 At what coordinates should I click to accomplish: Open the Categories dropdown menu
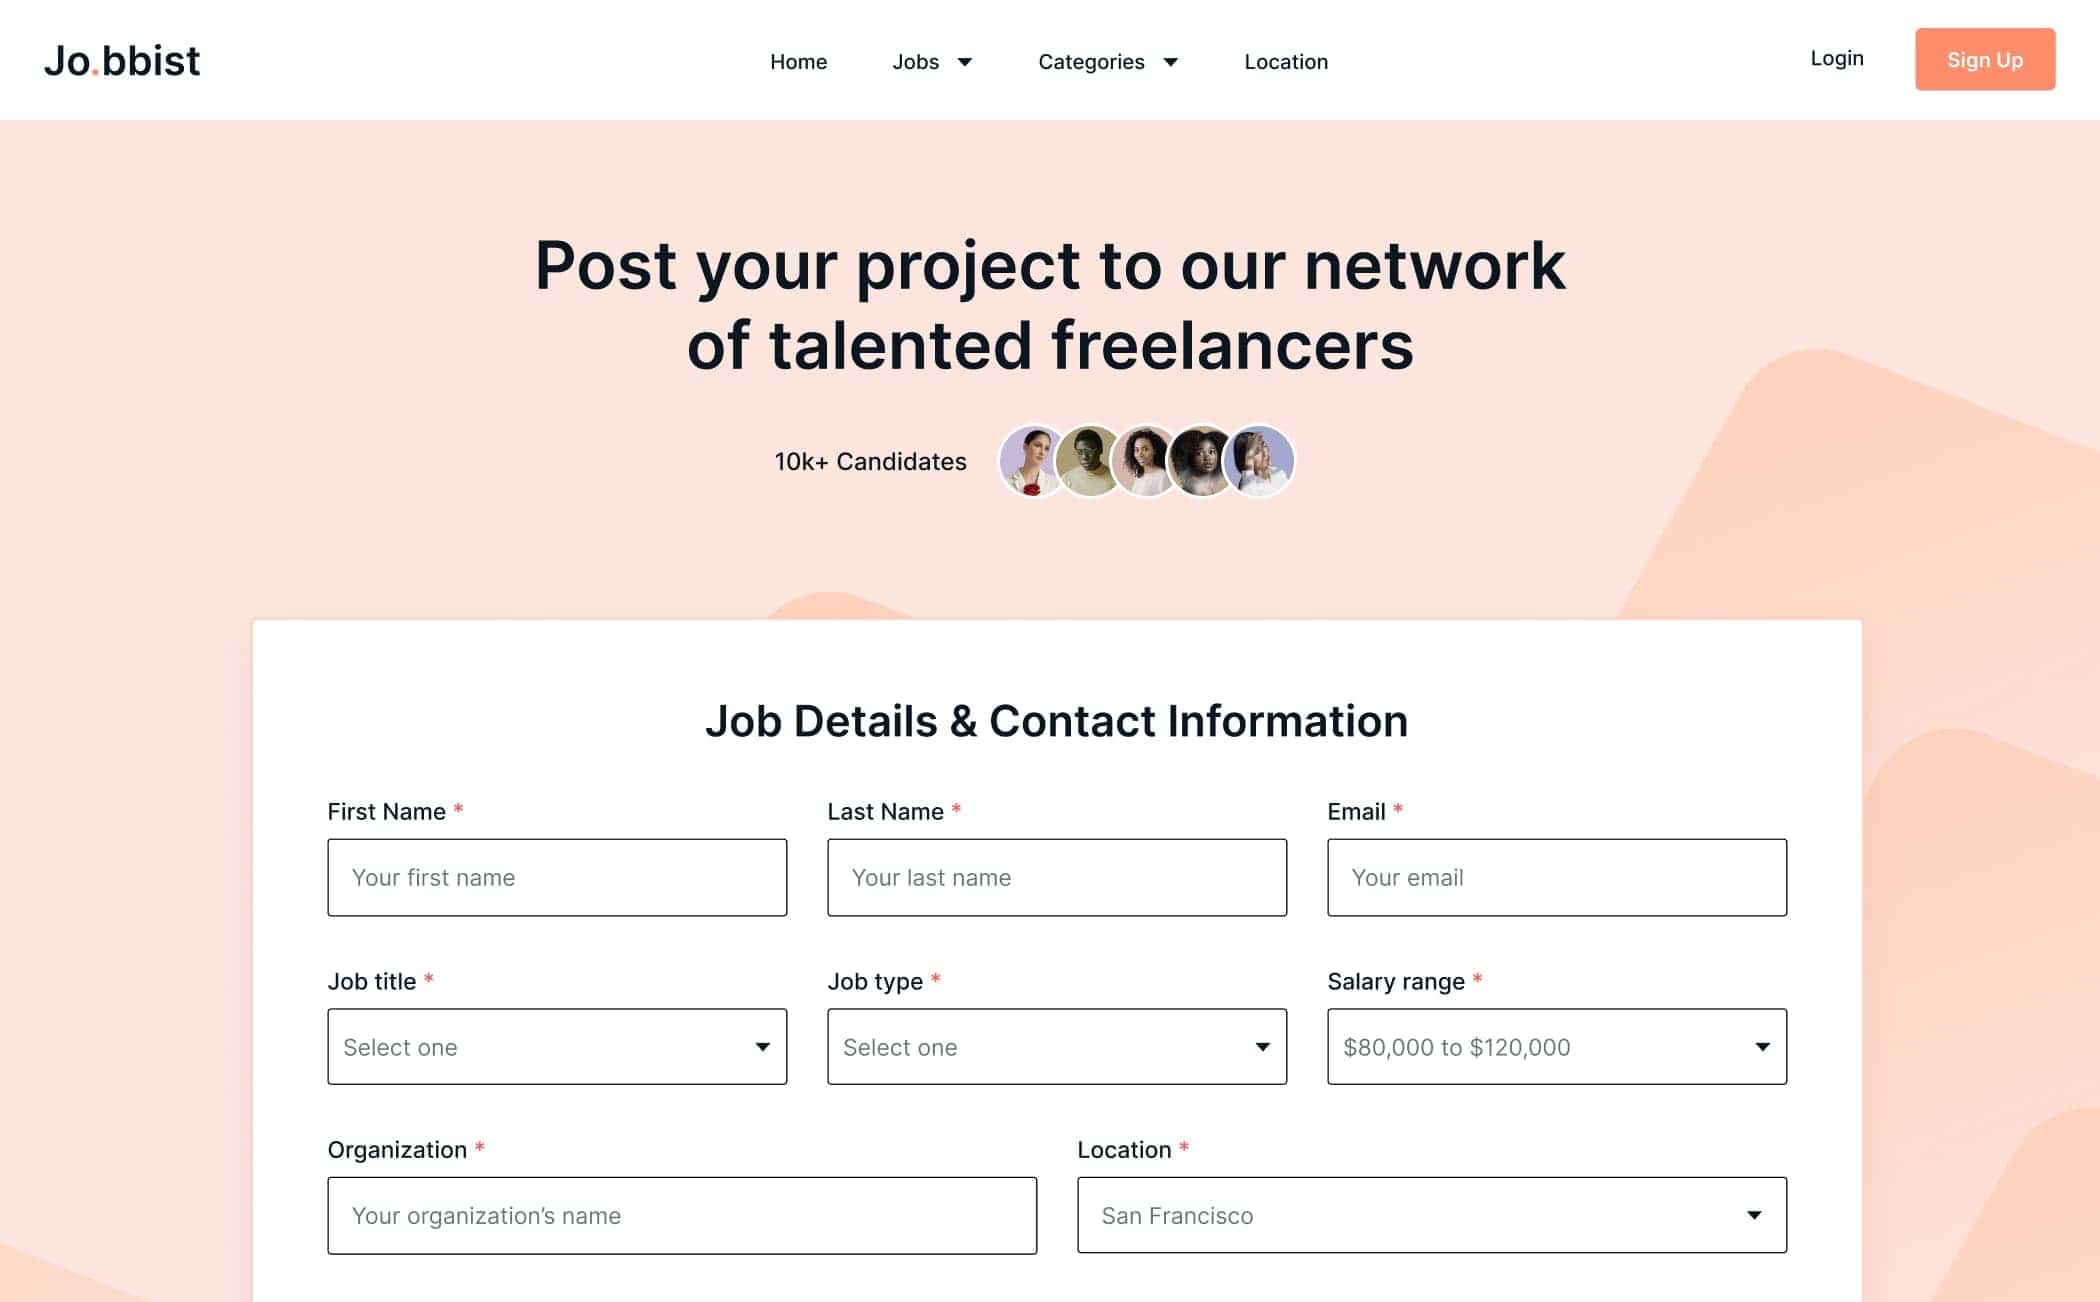click(1108, 60)
